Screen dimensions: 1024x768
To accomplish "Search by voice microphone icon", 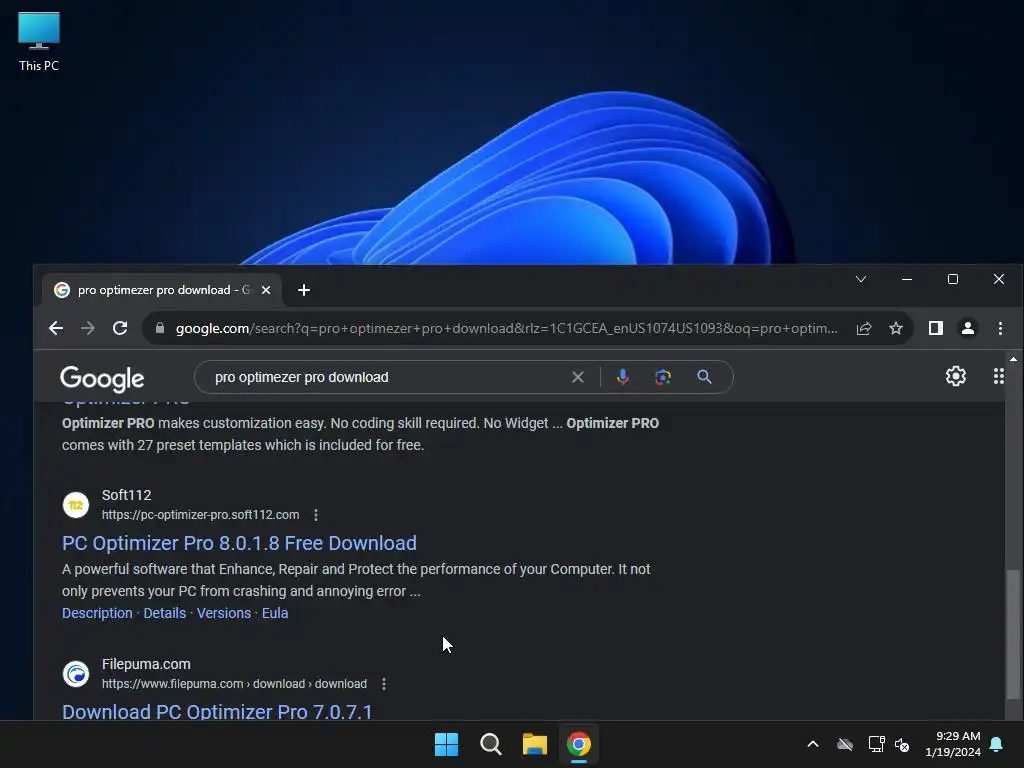I will 623,377.
